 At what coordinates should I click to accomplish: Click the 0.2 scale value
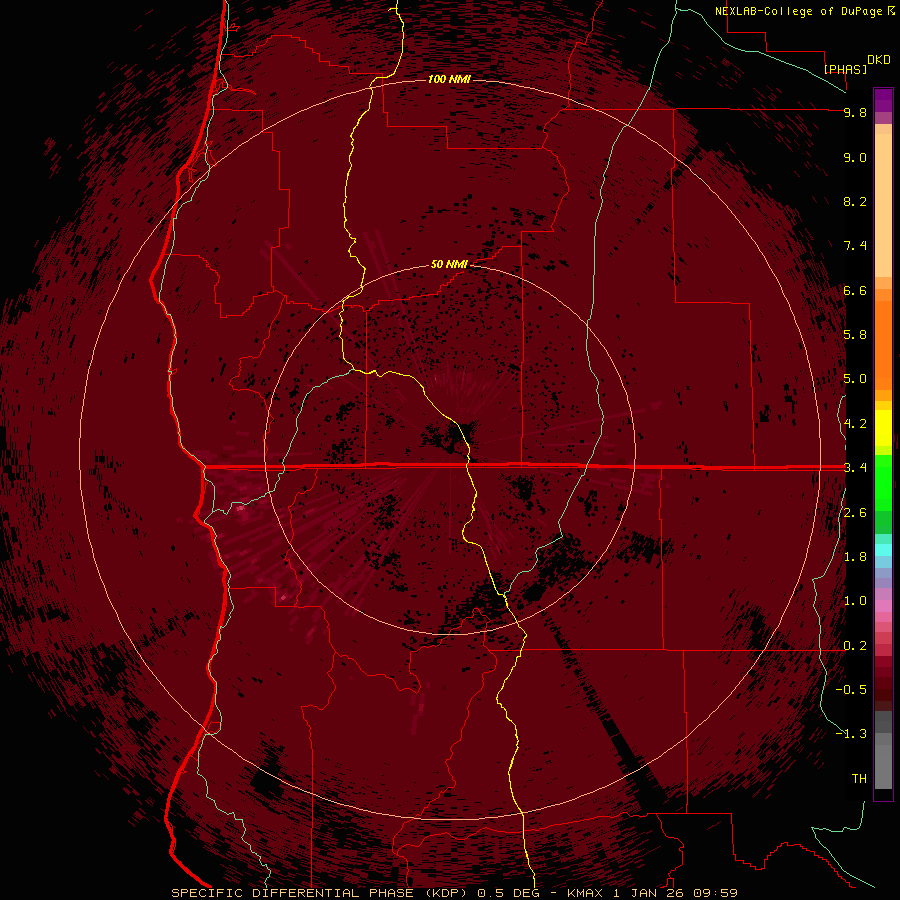click(x=855, y=646)
